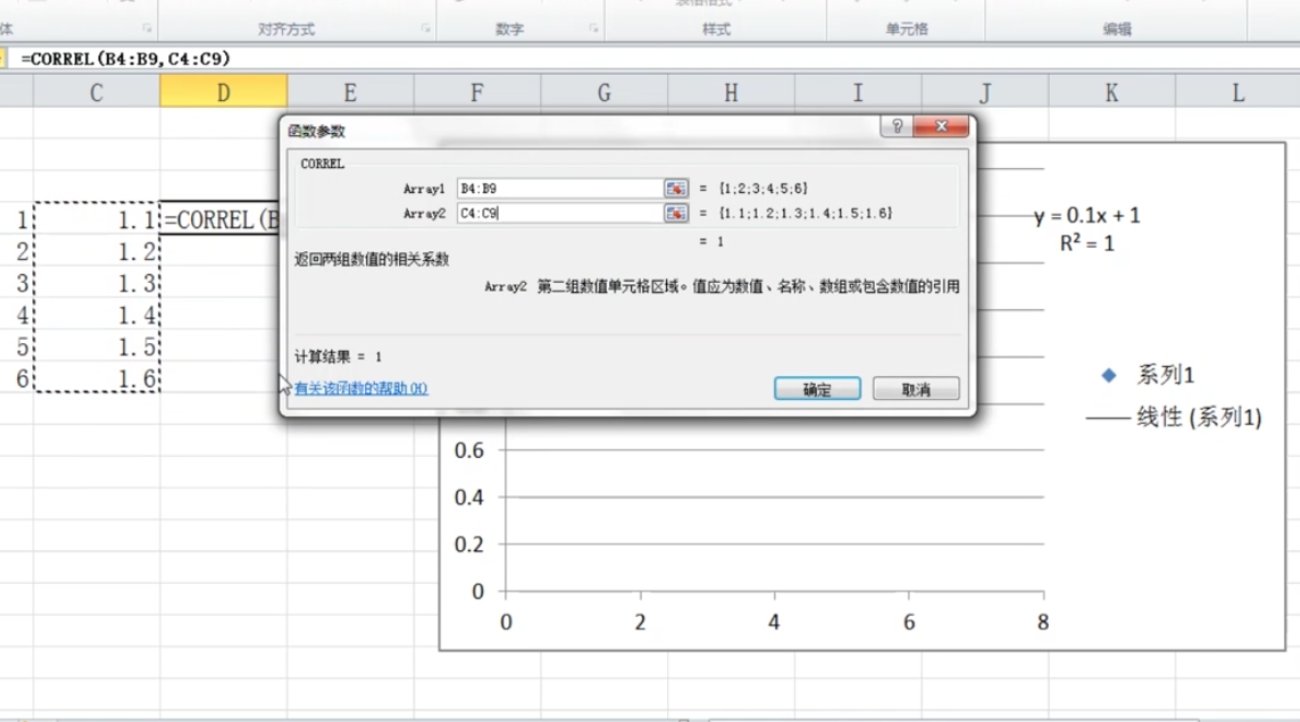Screen dimensions: 1300x722
Task: Click the Array1 field showing B4:B9
Action: pyautogui.click(x=560, y=186)
